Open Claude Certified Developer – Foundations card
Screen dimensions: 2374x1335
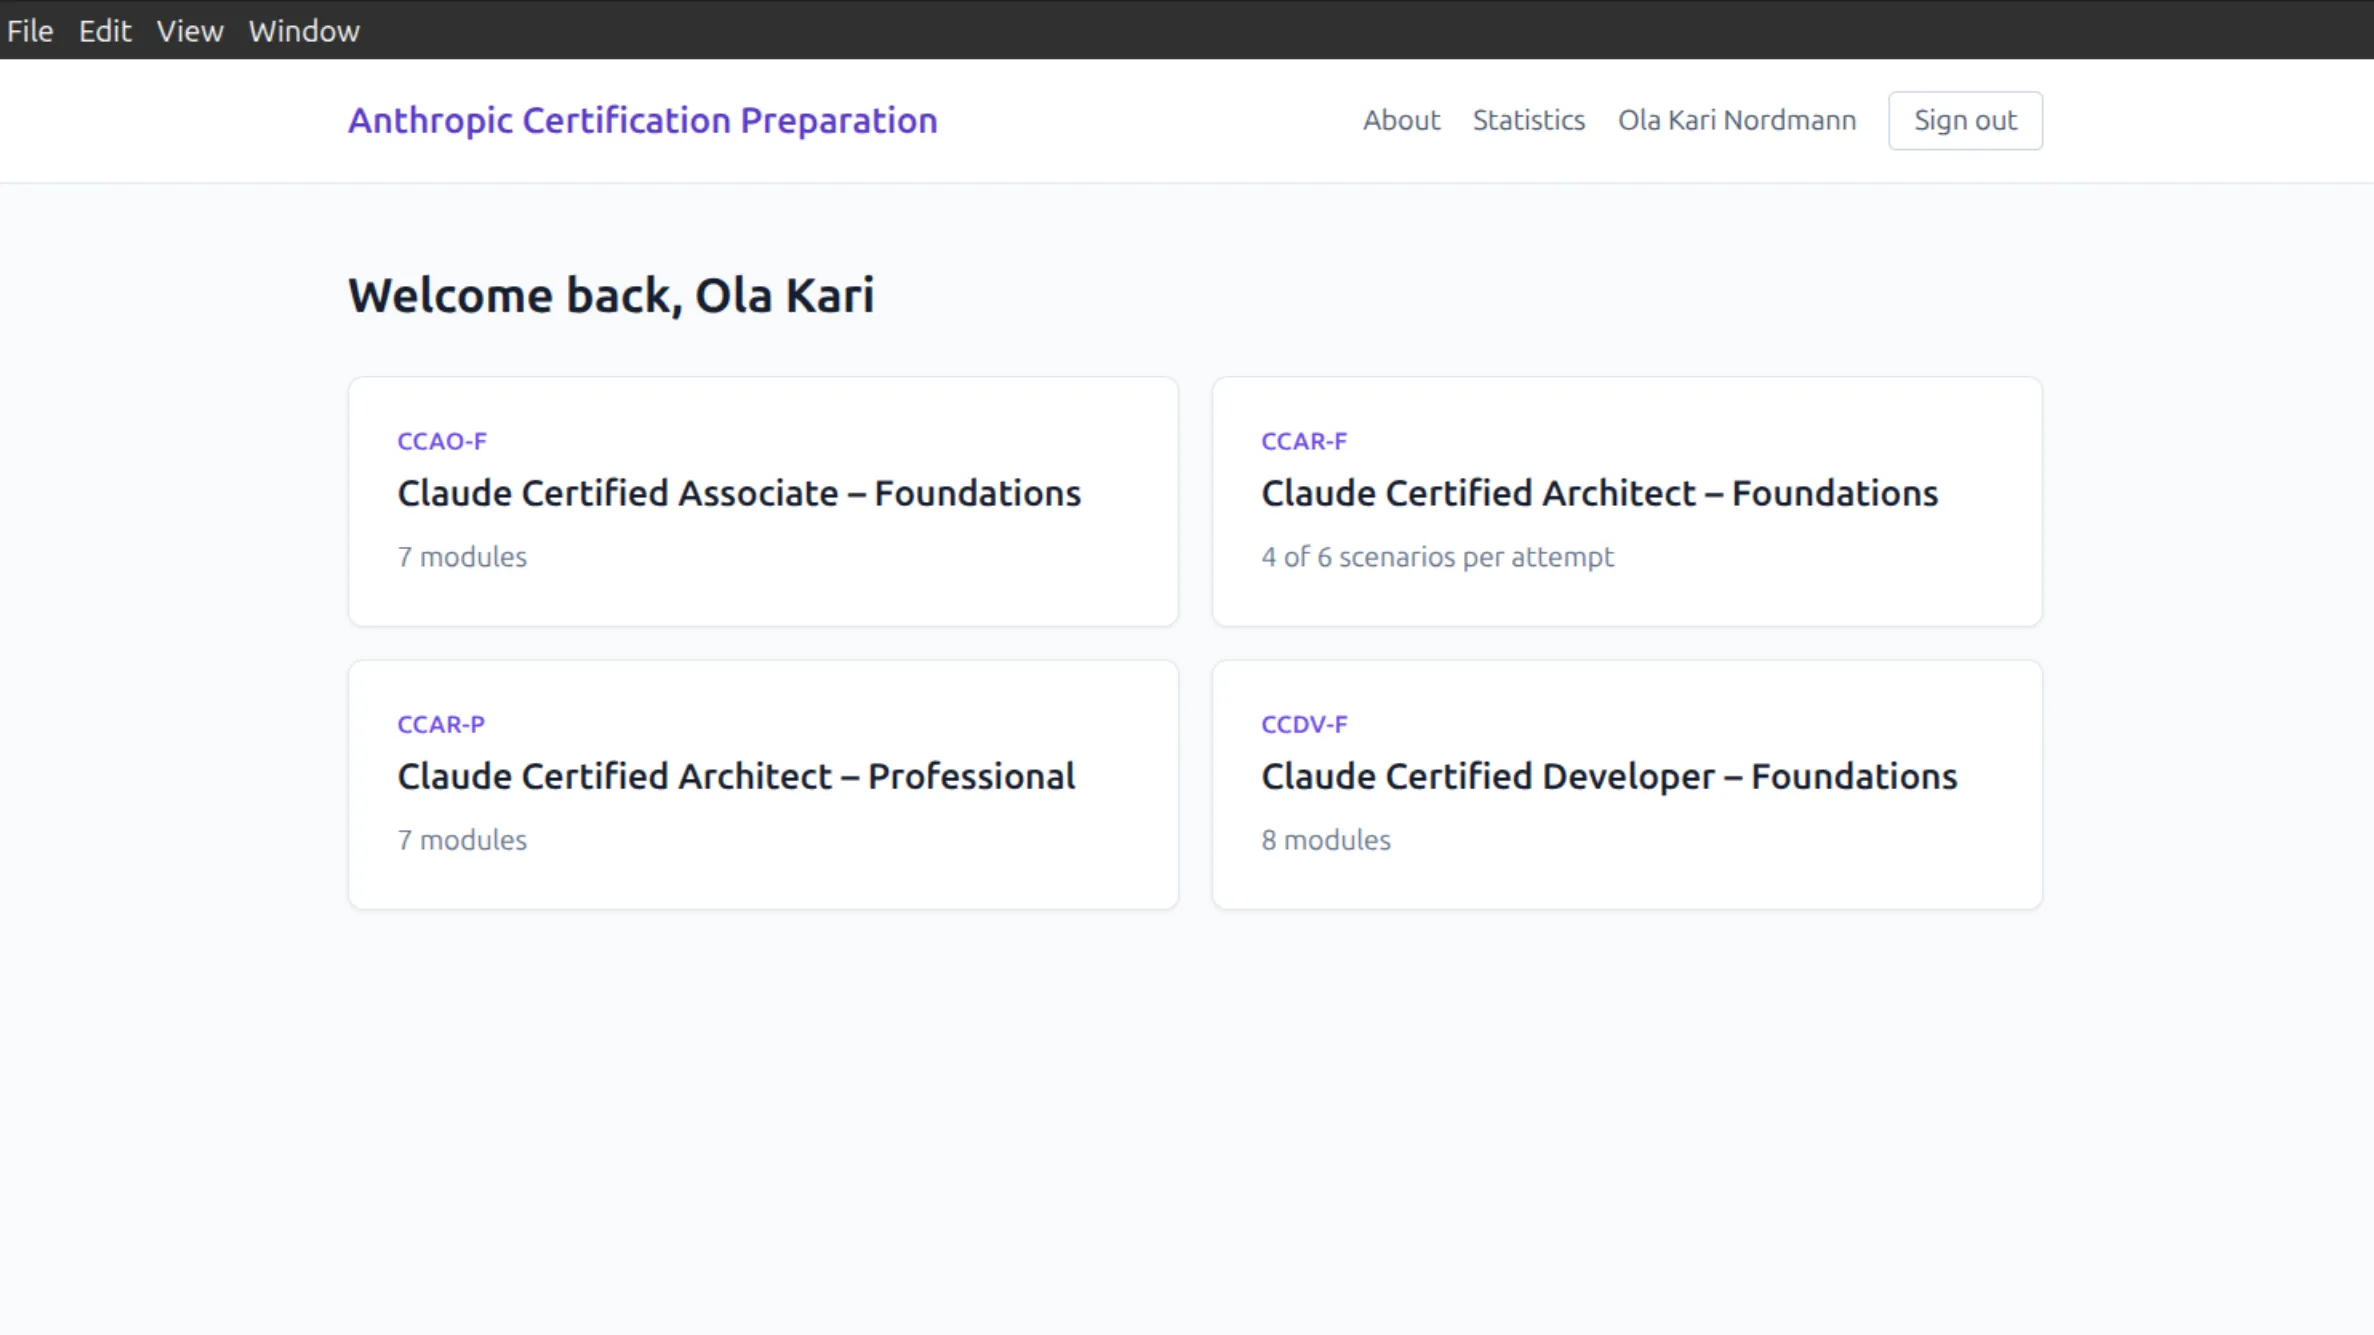(x=1627, y=784)
